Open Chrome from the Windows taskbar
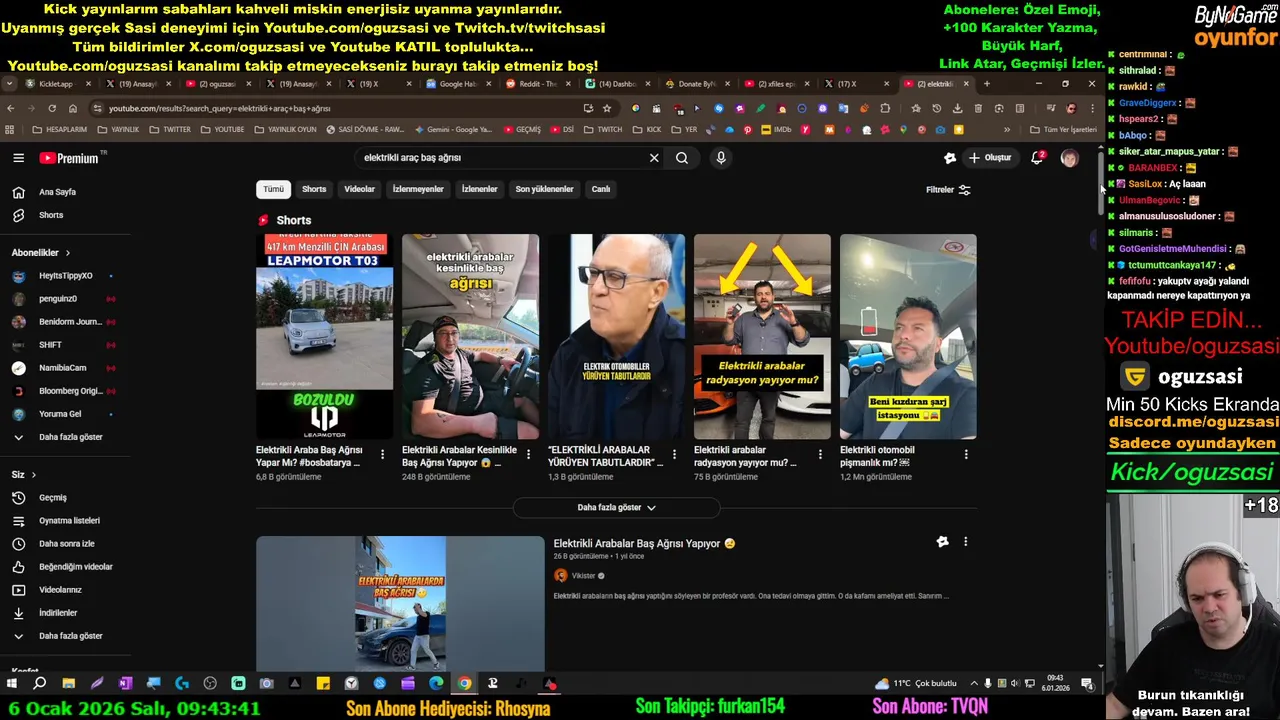The image size is (1280, 720). click(464, 684)
